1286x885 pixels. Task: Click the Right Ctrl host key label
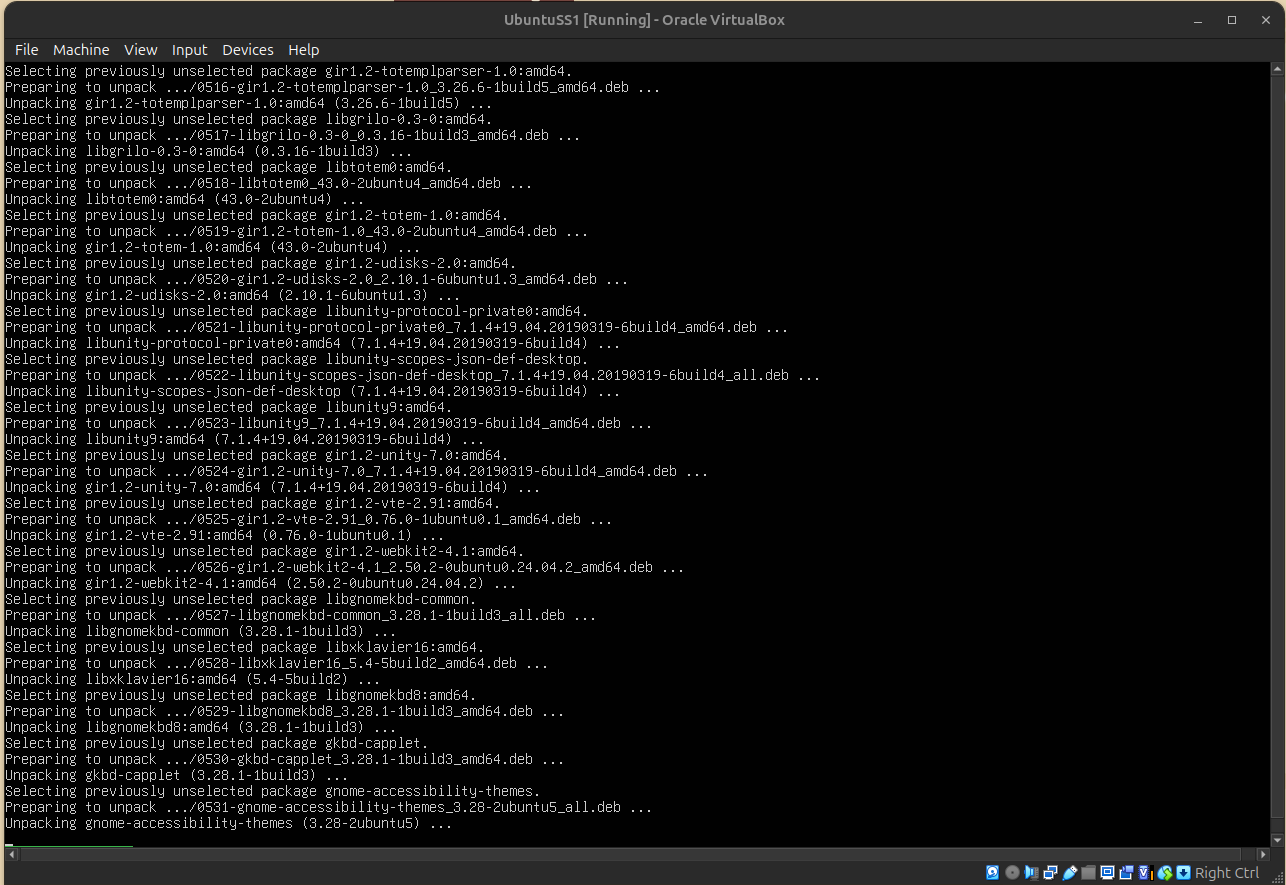pos(1227,873)
